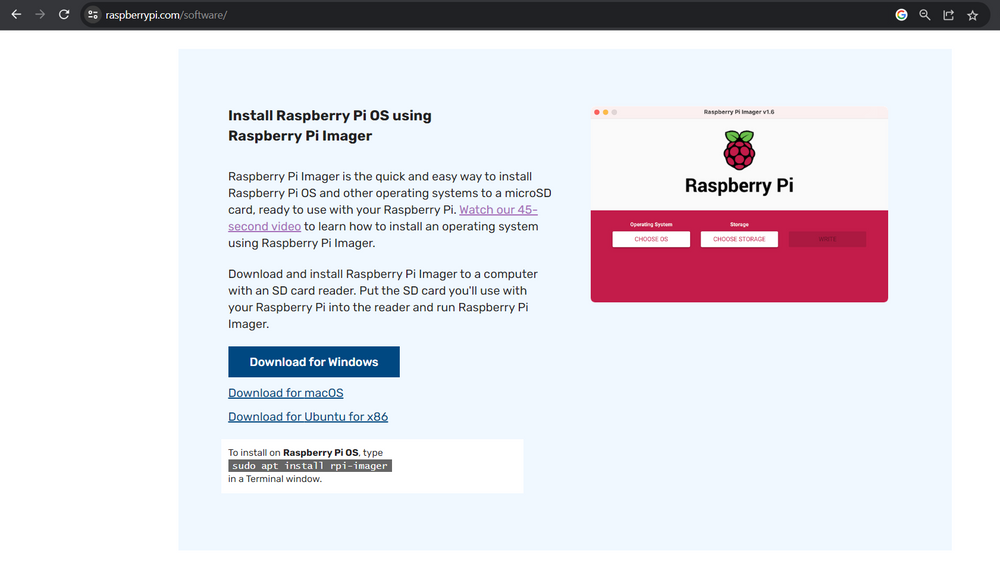Bookmark this page with star icon
This screenshot has width=1000, height=572.
pos(972,15)
